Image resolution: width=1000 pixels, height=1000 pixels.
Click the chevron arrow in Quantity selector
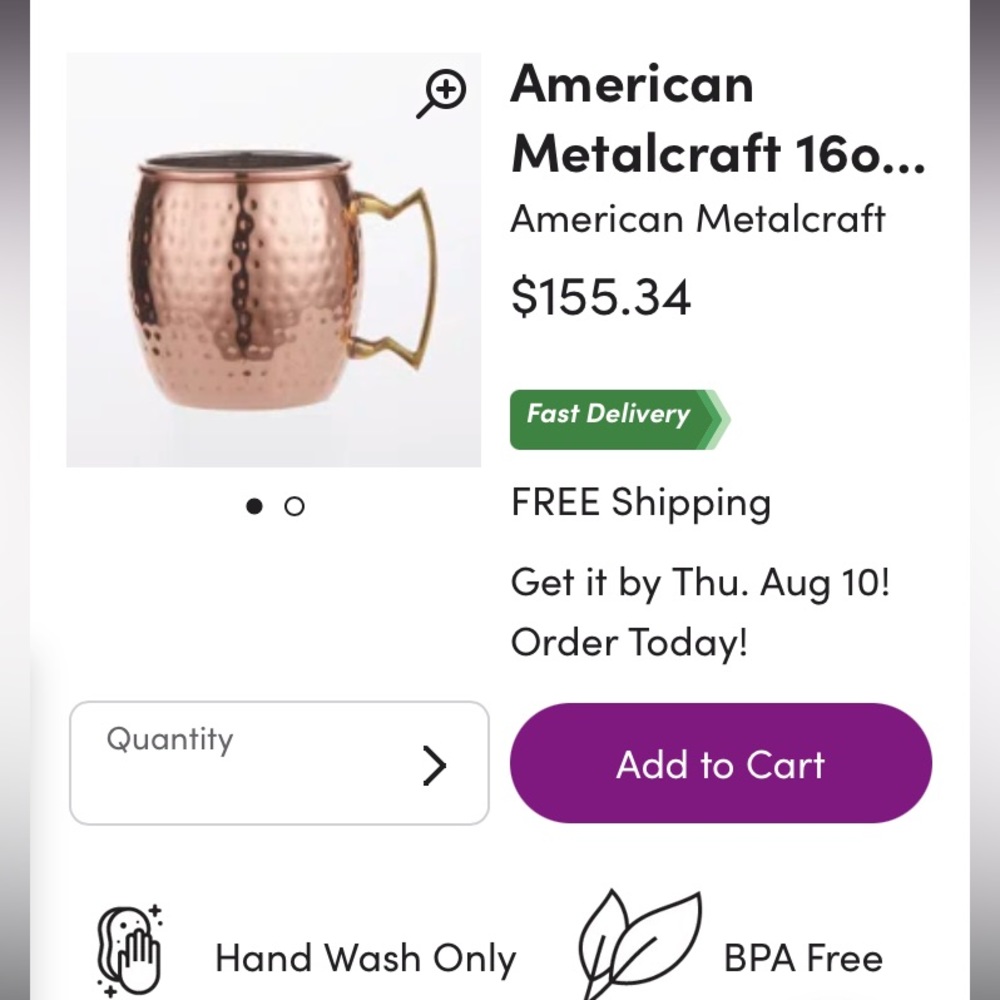tap(433, 766)
